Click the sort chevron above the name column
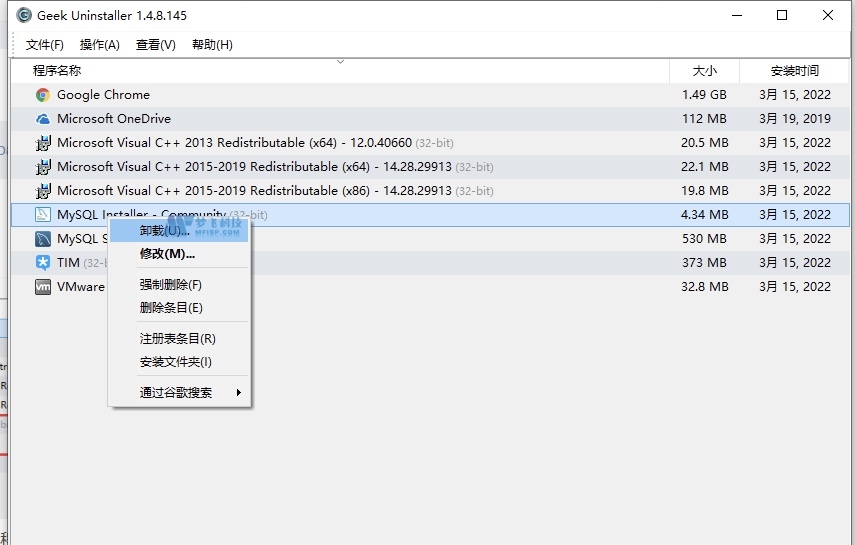 (x=340, y=62)
